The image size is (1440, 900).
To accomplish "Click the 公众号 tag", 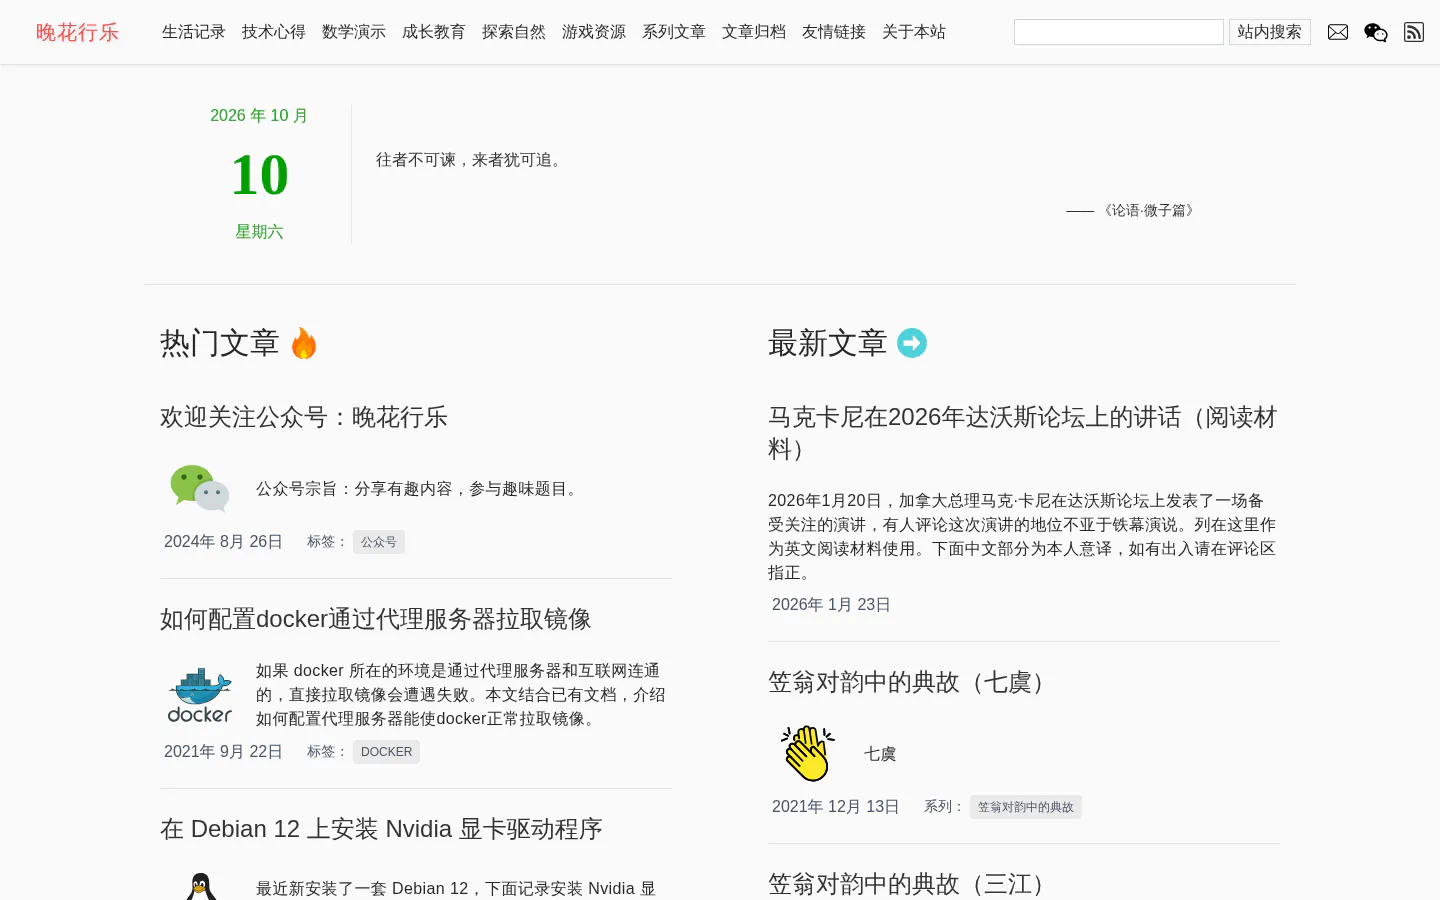I will (x=379, y=542).
